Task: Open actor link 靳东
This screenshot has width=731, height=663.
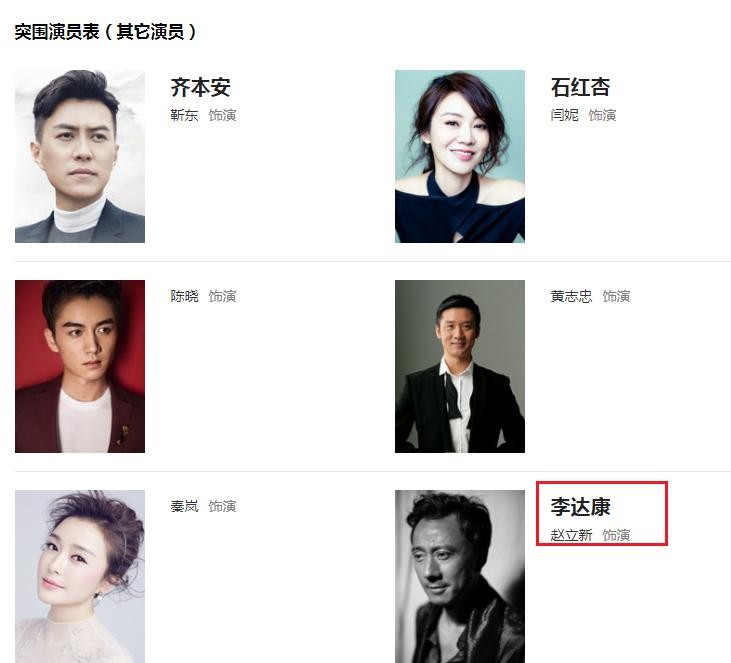Action: point(184,115)
